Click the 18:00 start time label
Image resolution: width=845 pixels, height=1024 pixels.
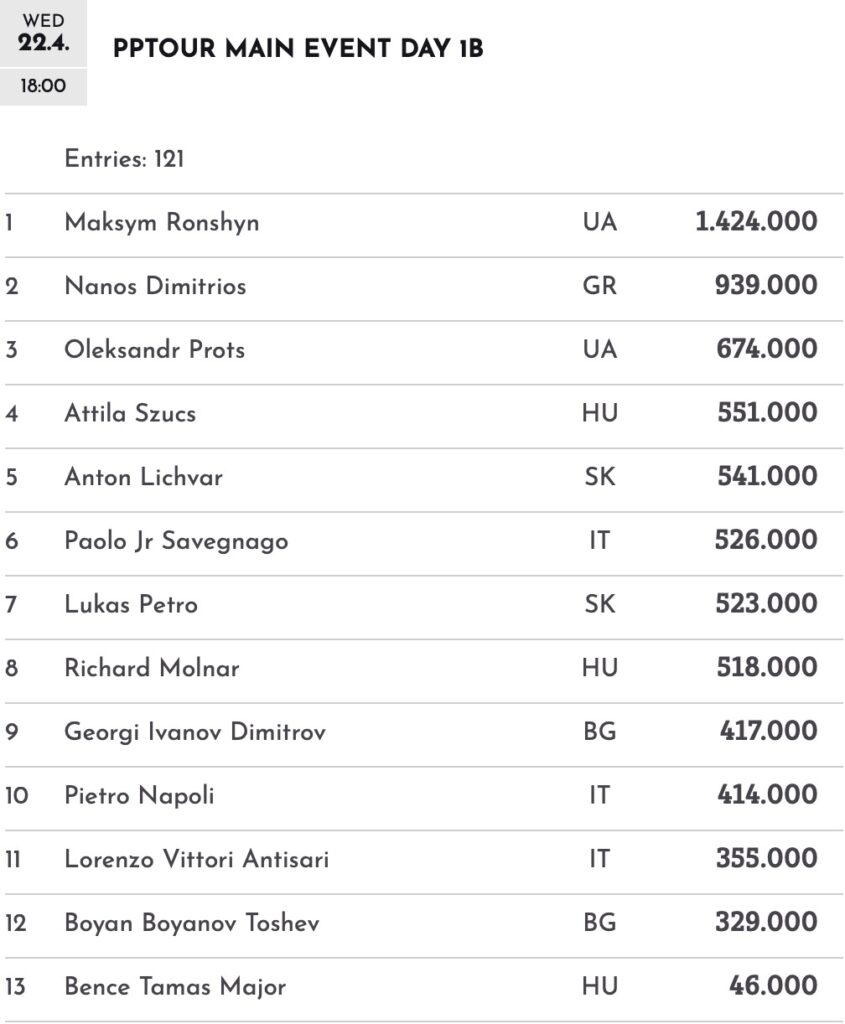click(43, 86)
